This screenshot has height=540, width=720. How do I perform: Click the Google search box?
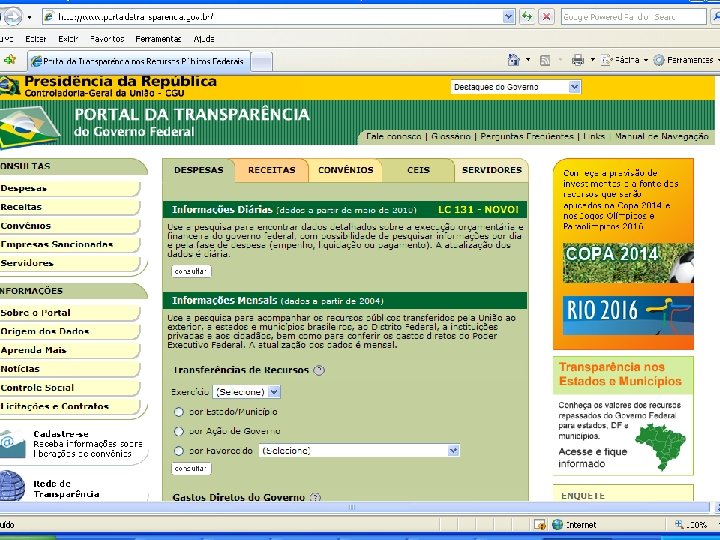click(634, 17)
